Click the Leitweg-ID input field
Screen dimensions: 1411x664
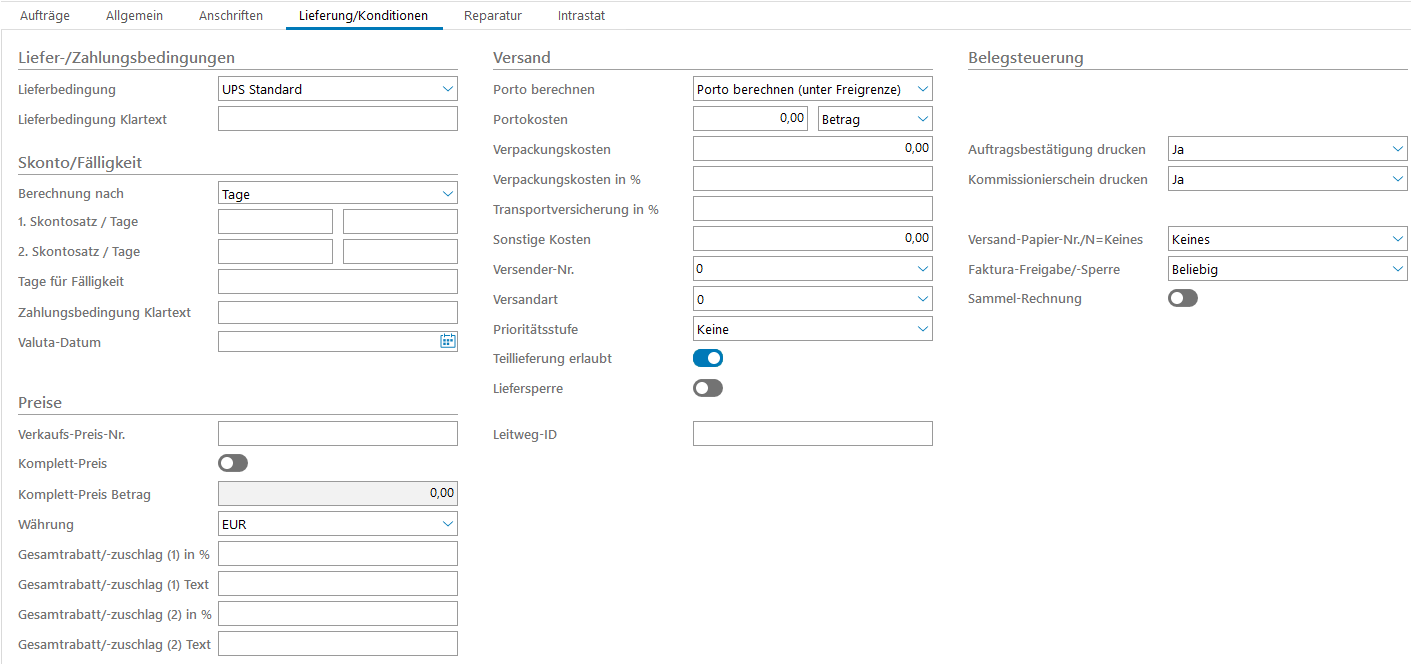812,433
